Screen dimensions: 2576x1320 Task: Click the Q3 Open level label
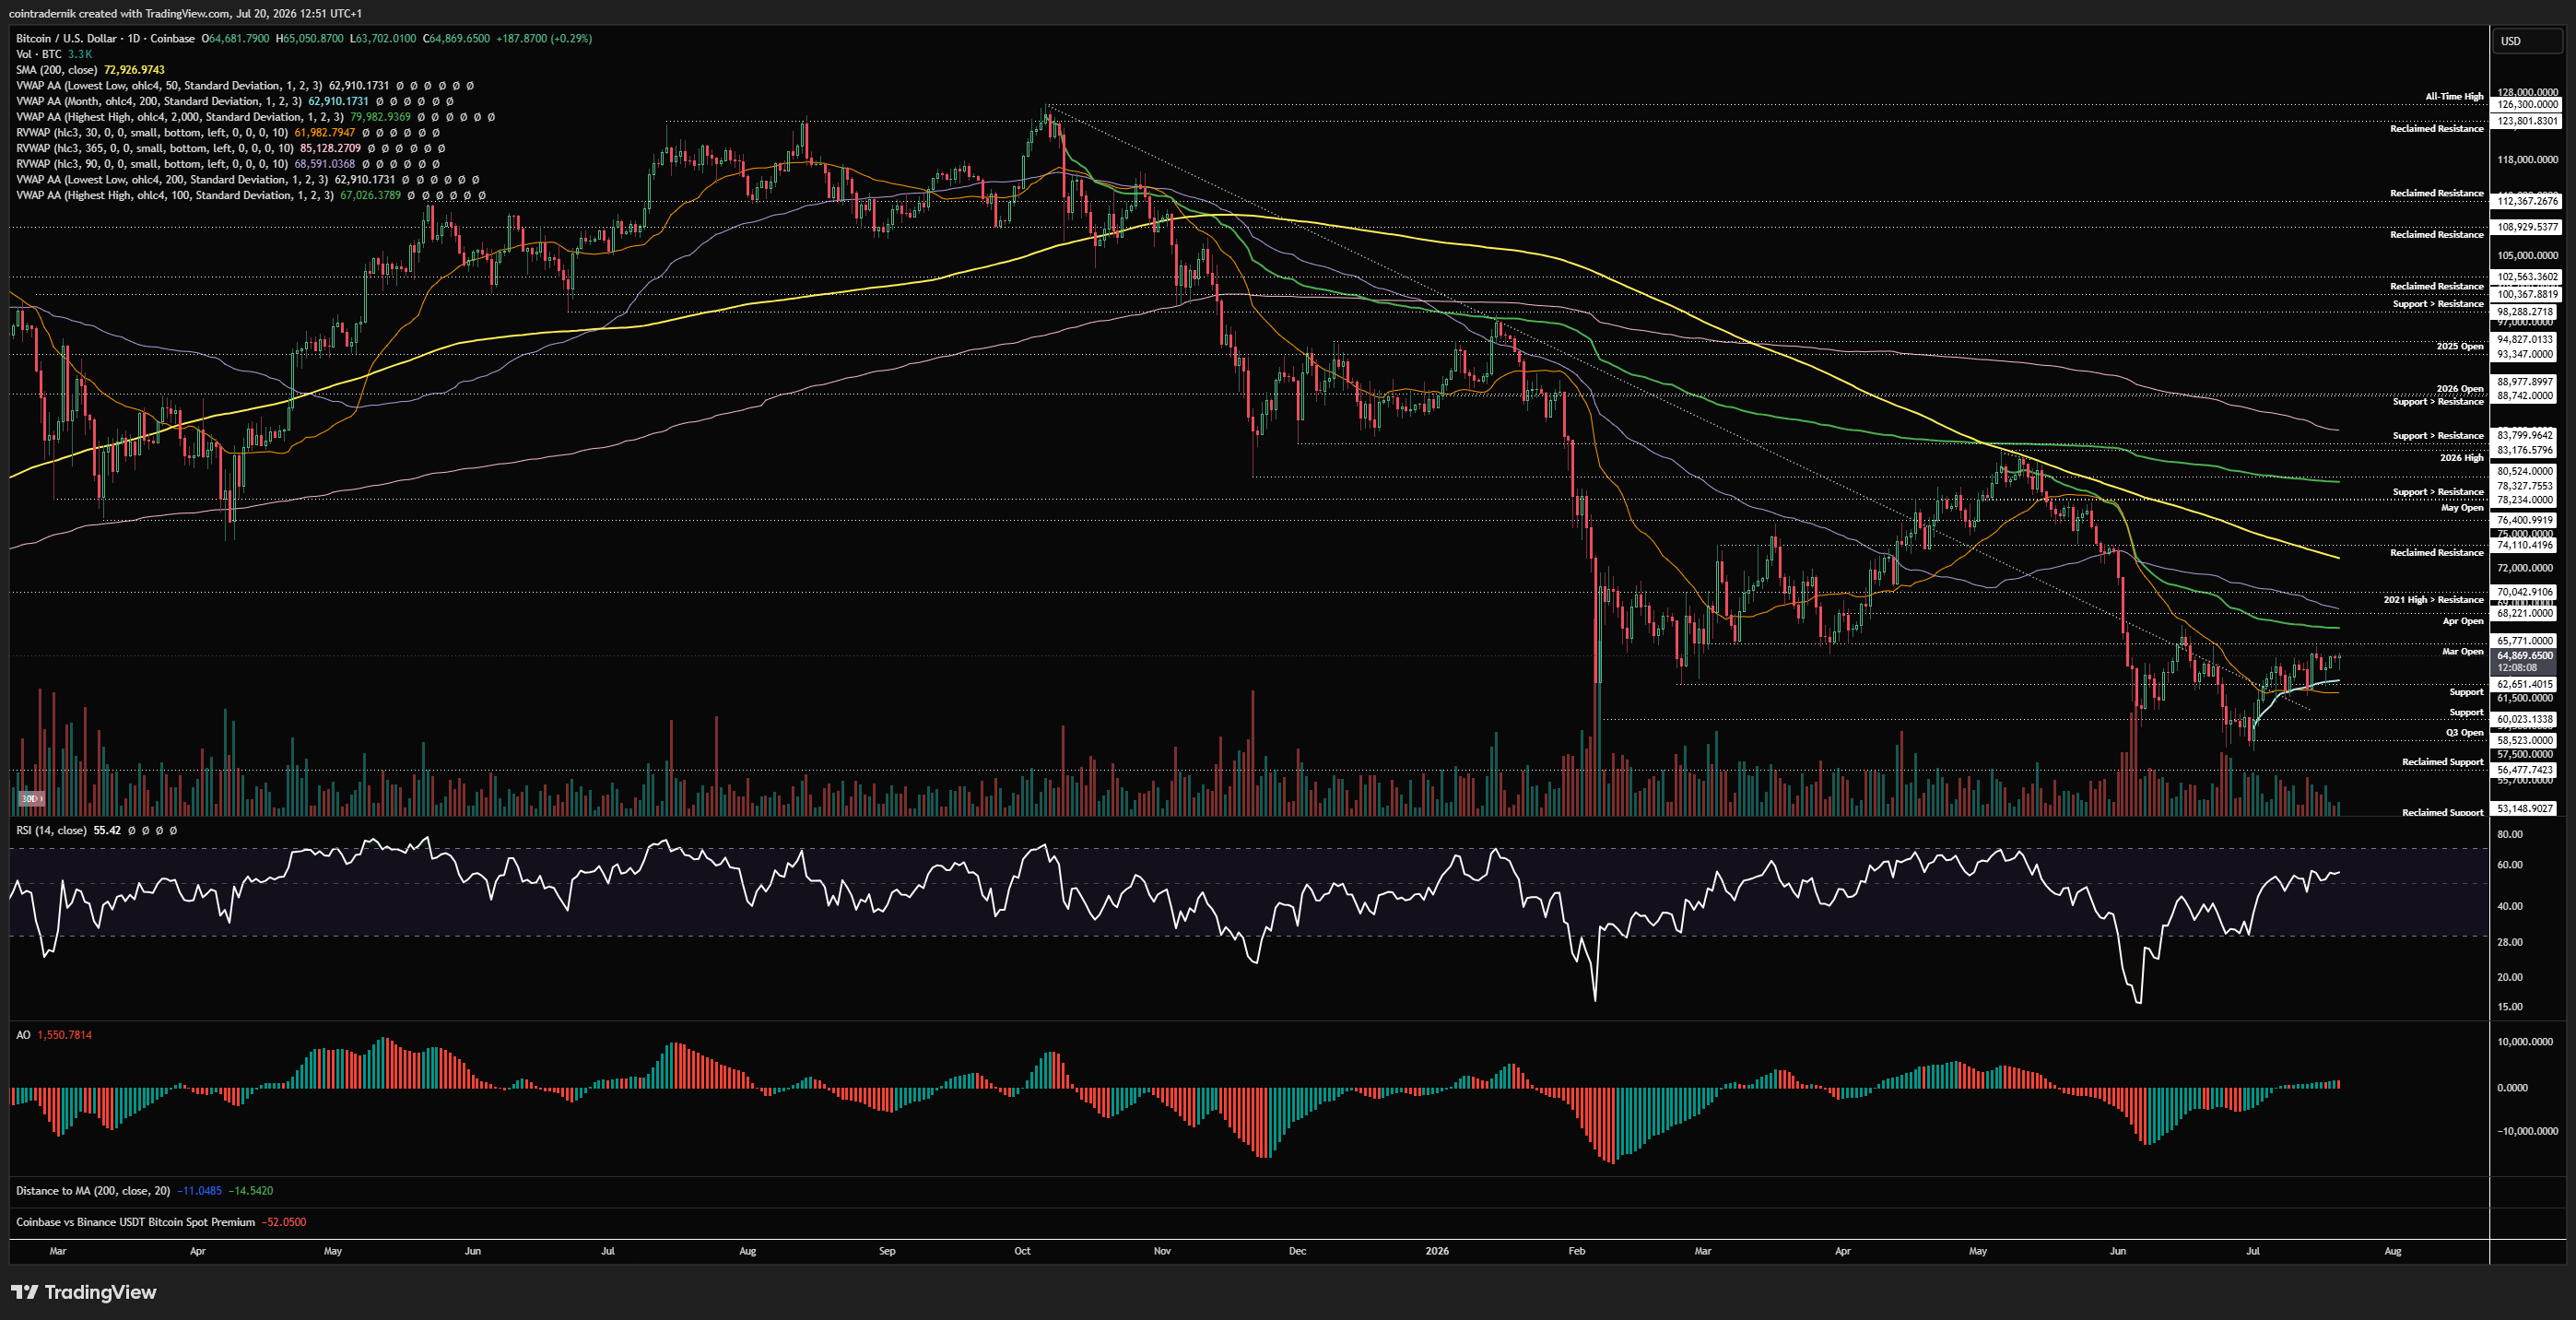[2464, 732]
